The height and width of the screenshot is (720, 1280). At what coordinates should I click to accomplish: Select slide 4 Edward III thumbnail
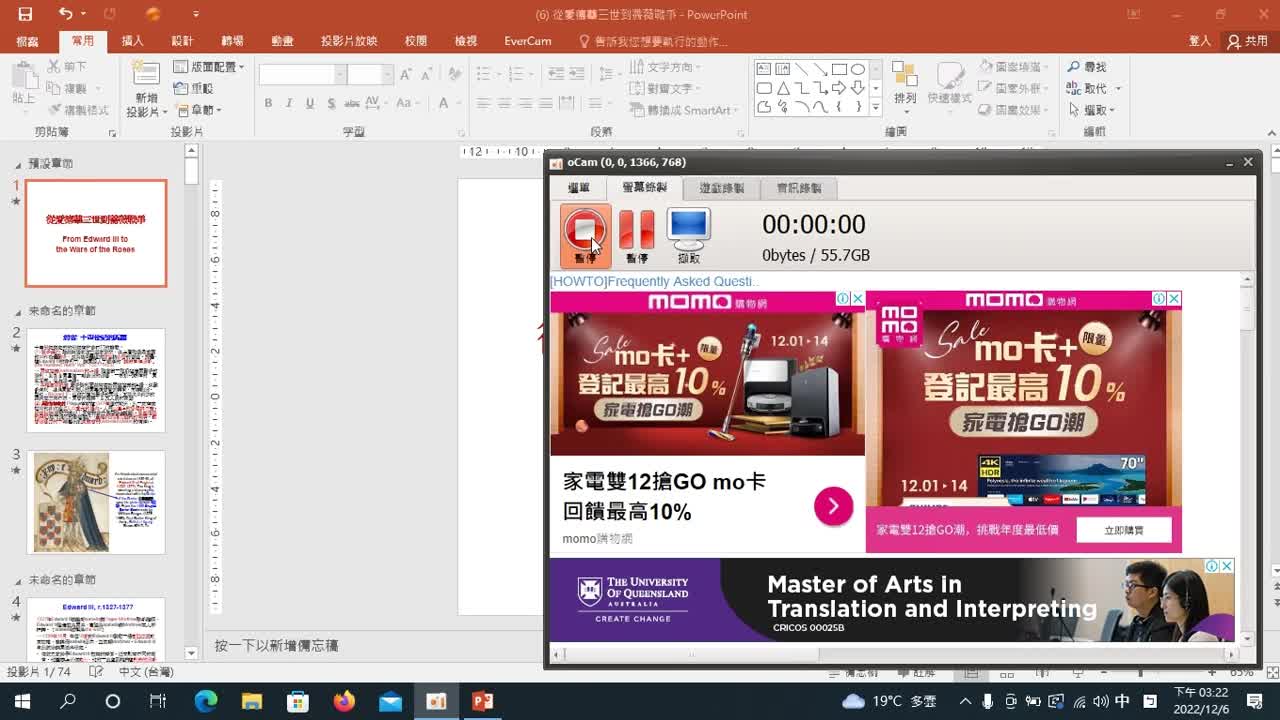pos(96,628)
